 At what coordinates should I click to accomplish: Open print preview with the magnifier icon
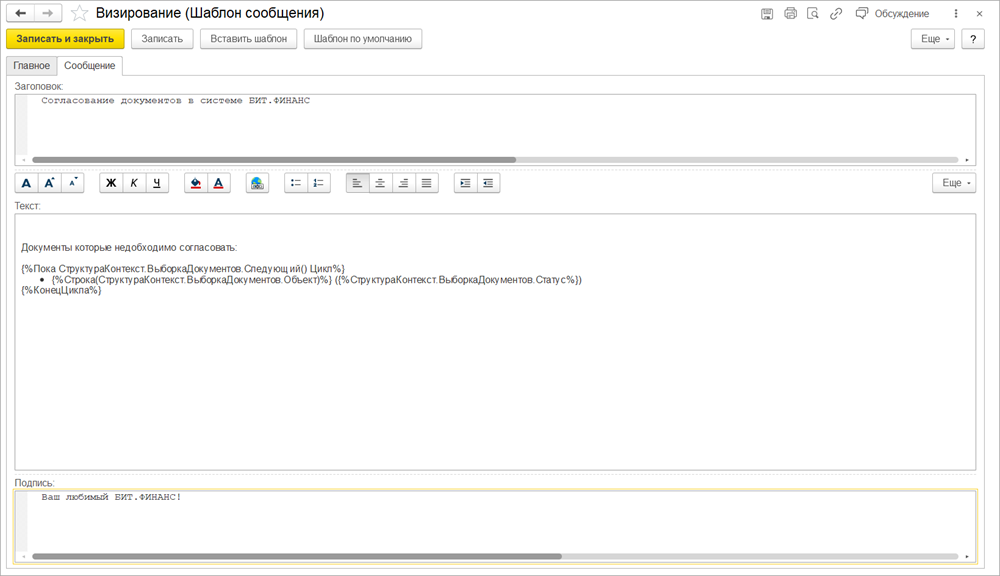812,14
